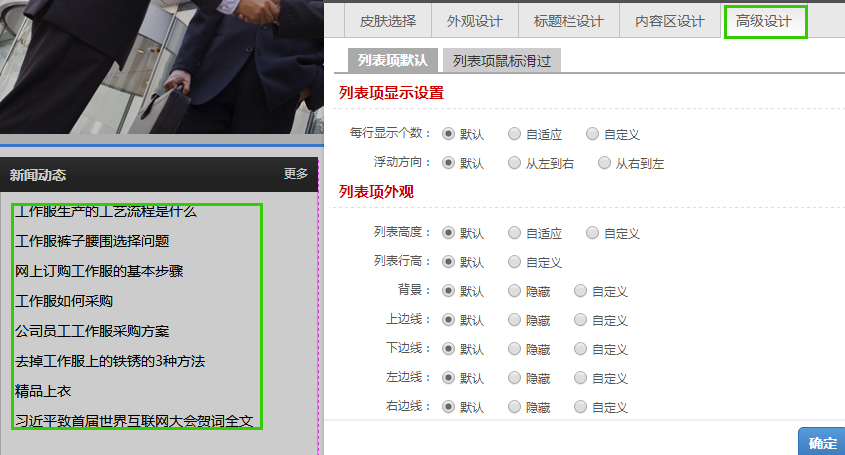The image size is (845, 455).
Task: Click the 确定 button
Action: (822, 443)
